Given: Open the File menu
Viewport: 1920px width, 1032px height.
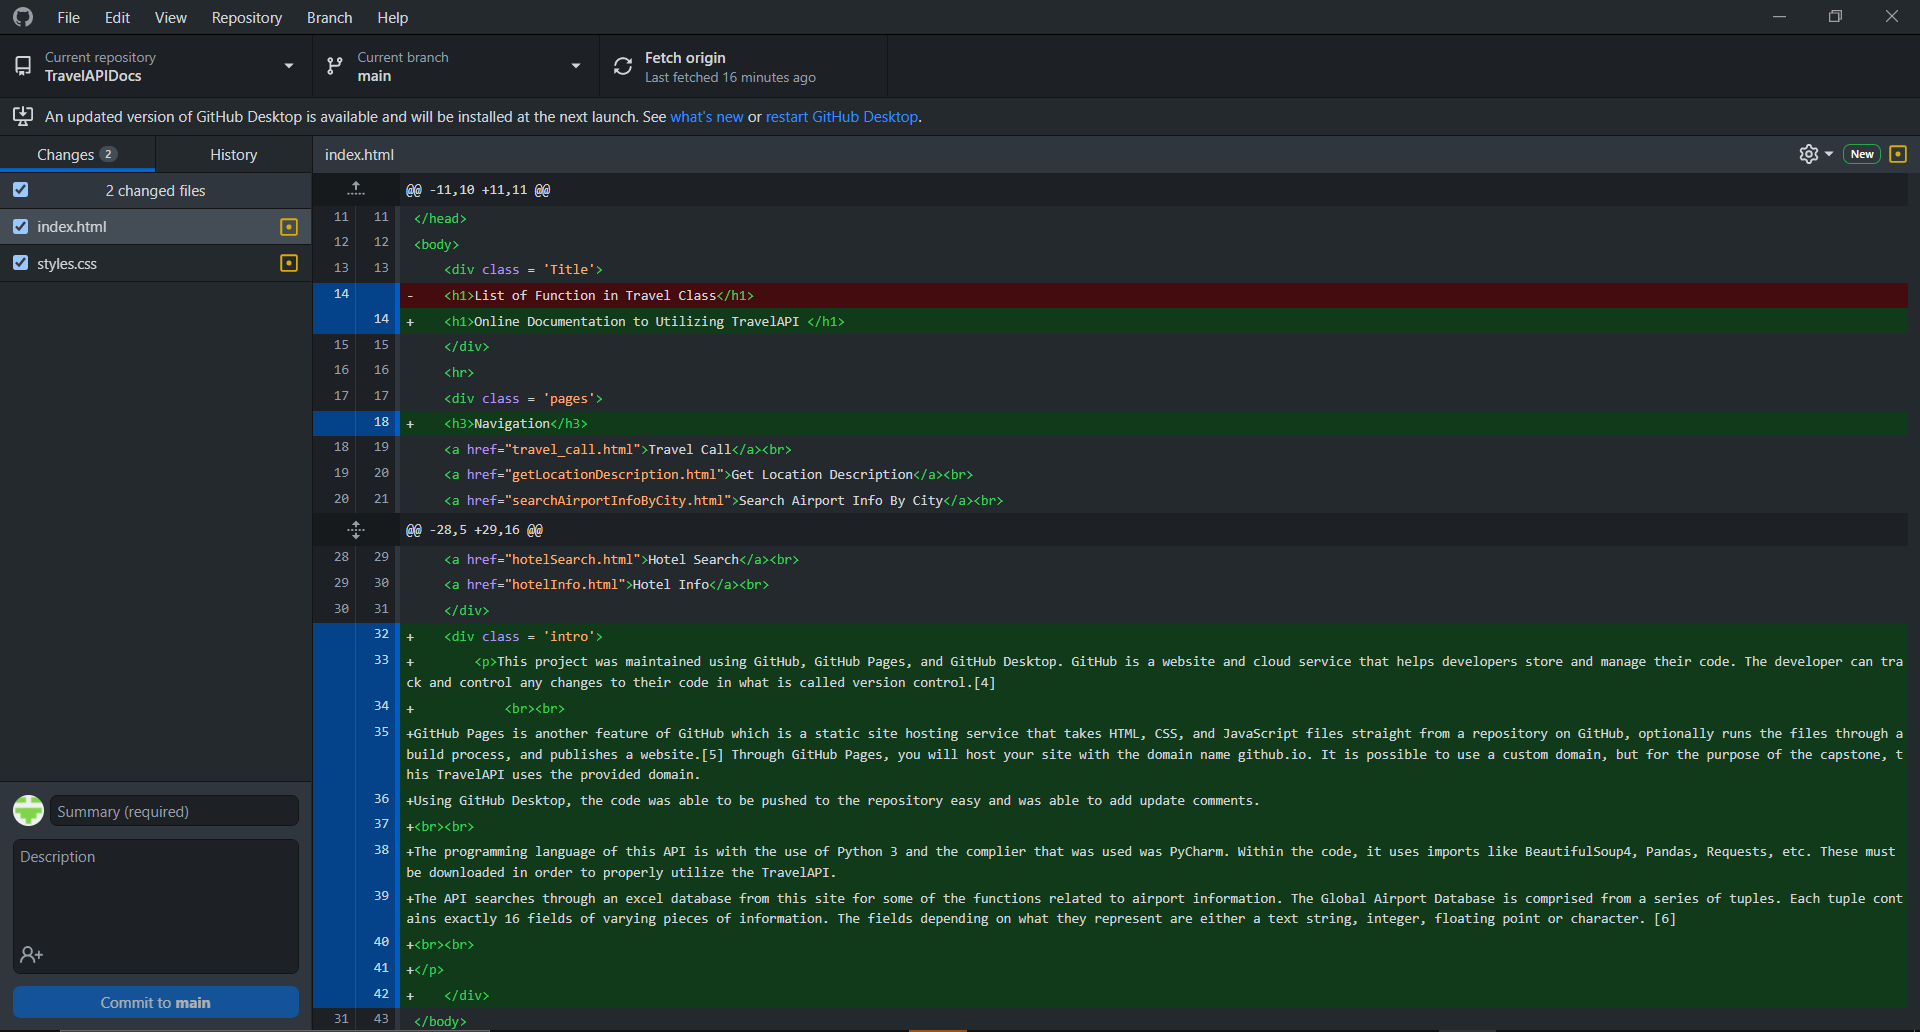Looking at the screenshot, I should click(68, 18).
